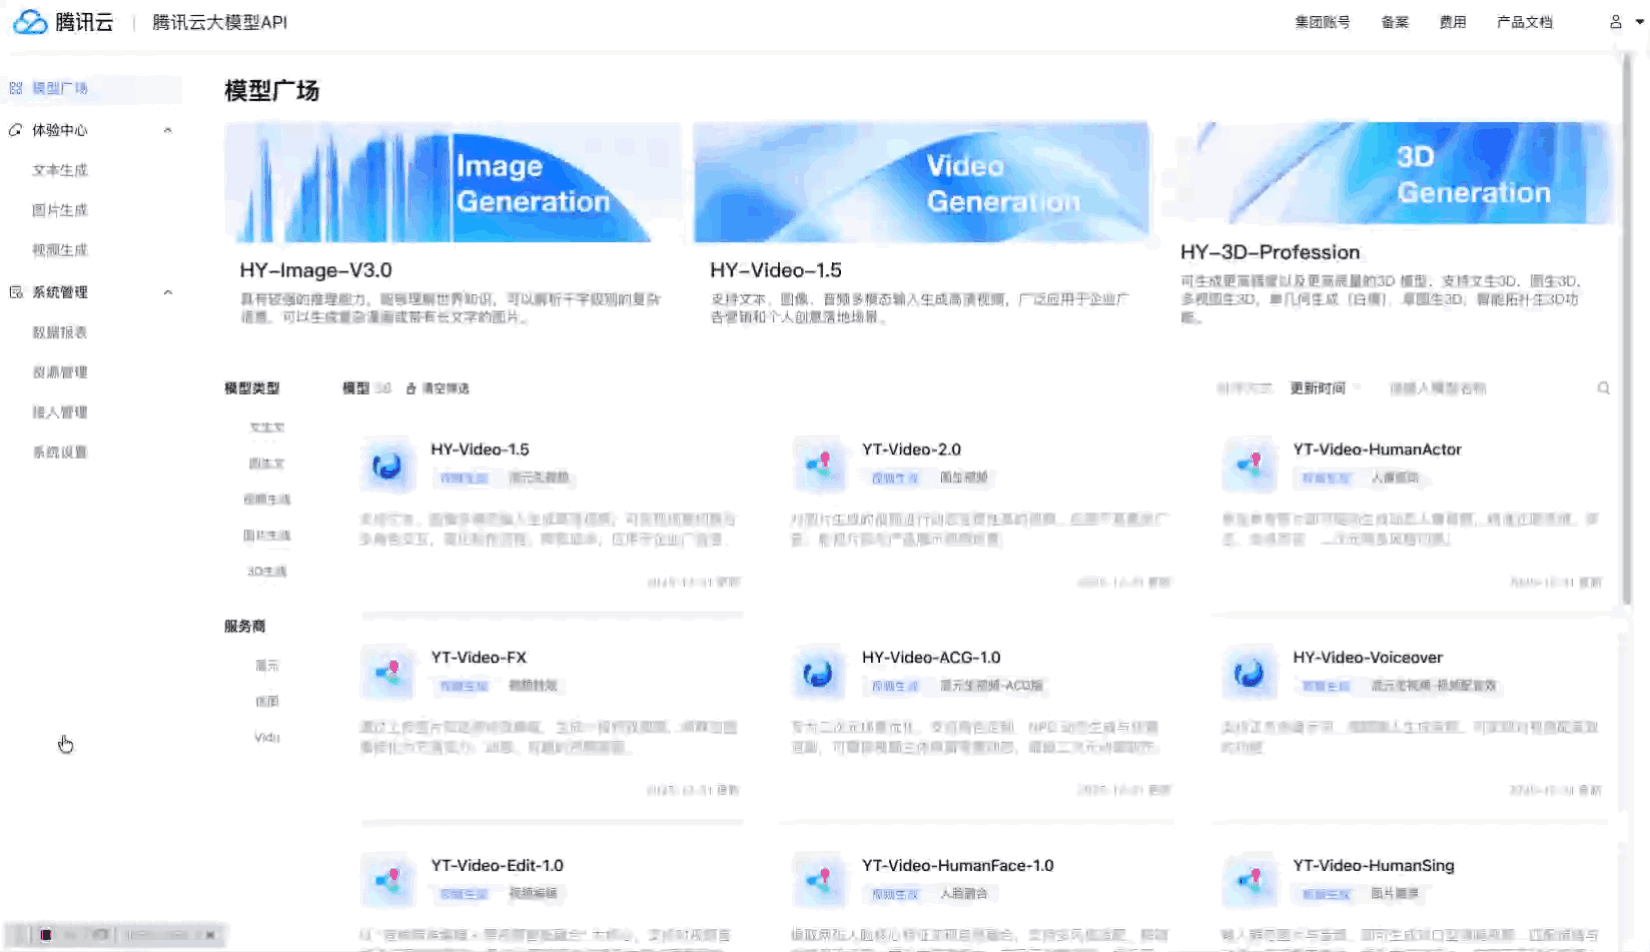Viewport: 1650px width, 952px height.
Task: Click the YT-Video-2.0 model icon
Action: pos(818,465)
